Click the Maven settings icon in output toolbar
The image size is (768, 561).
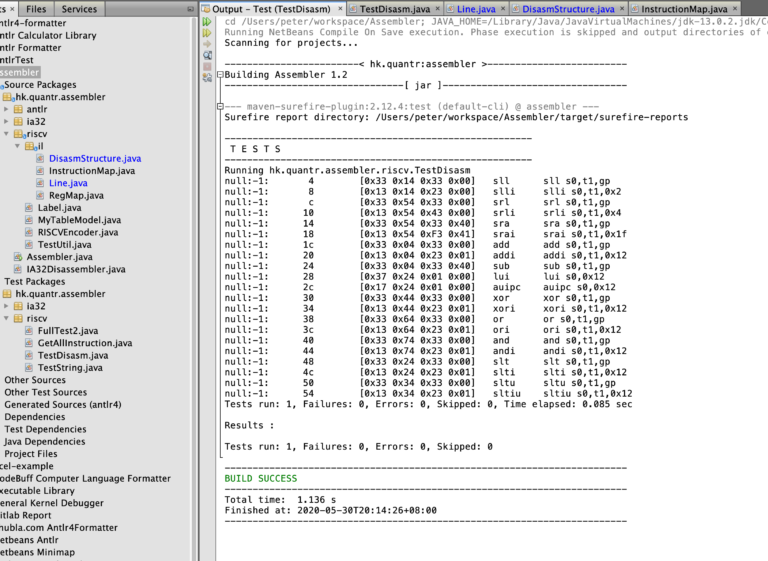coord(207,77)
